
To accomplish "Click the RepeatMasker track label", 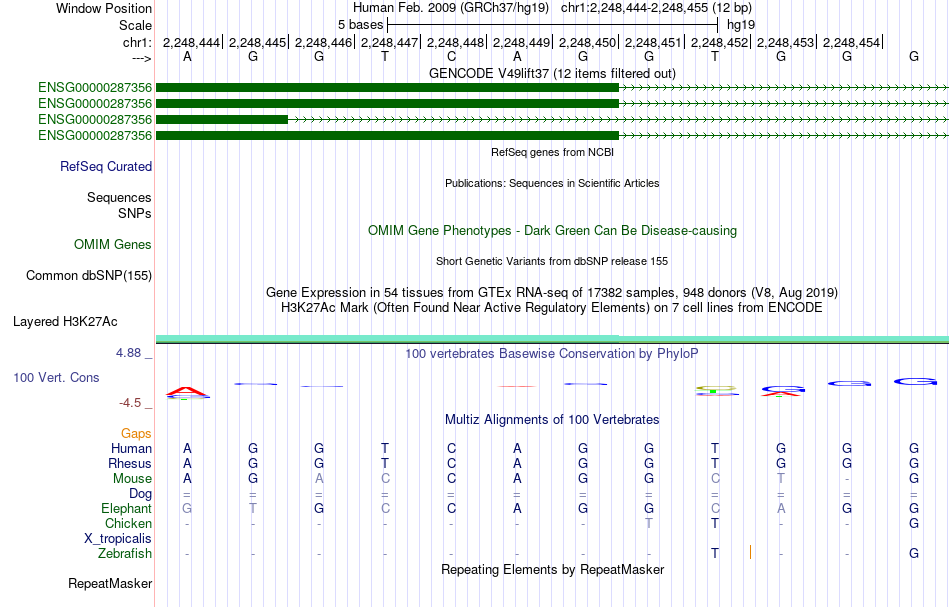I will point(110,583).
